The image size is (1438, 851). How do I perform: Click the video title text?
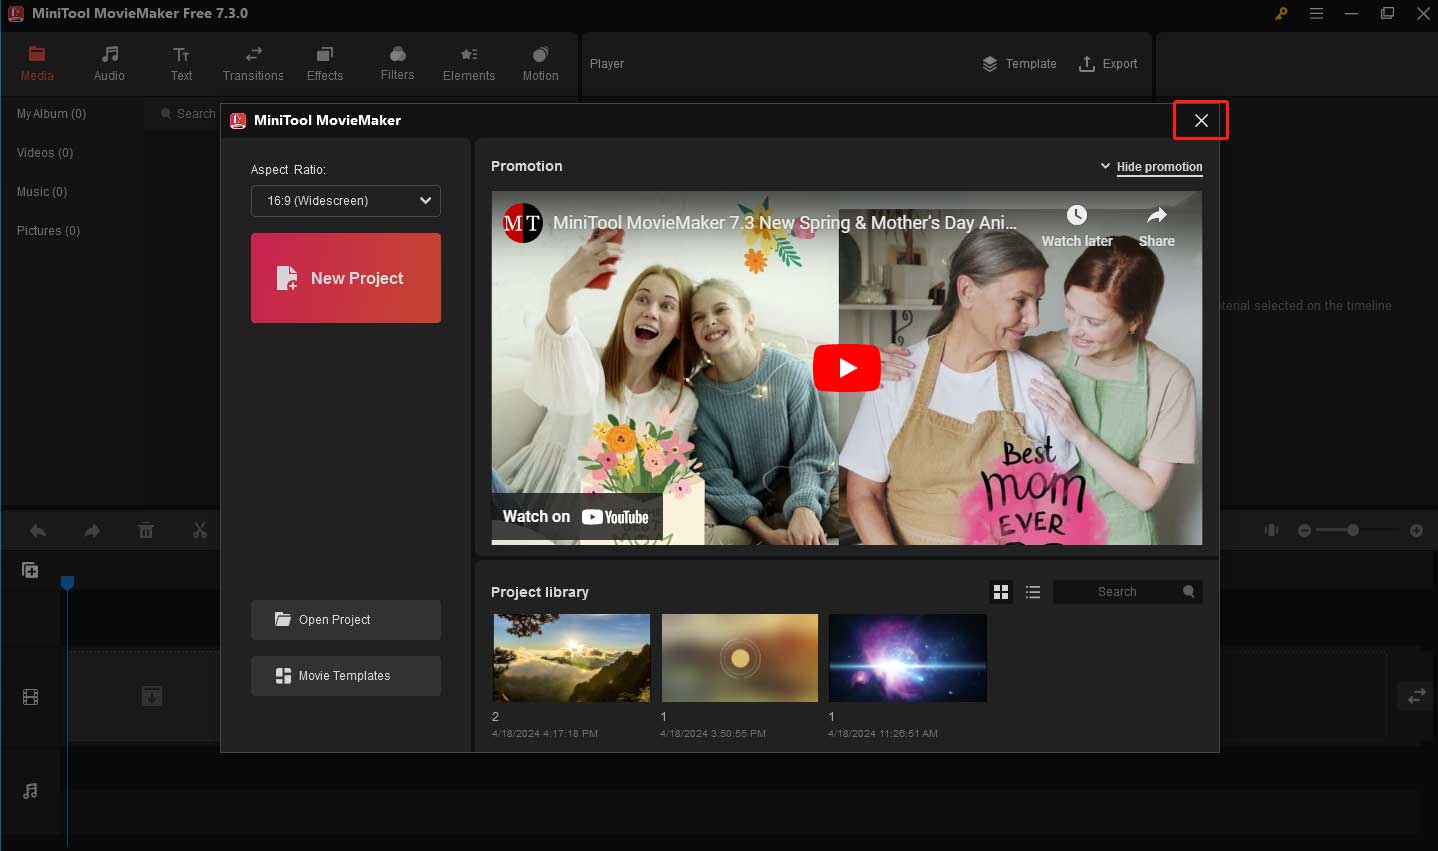coord(785,223)
